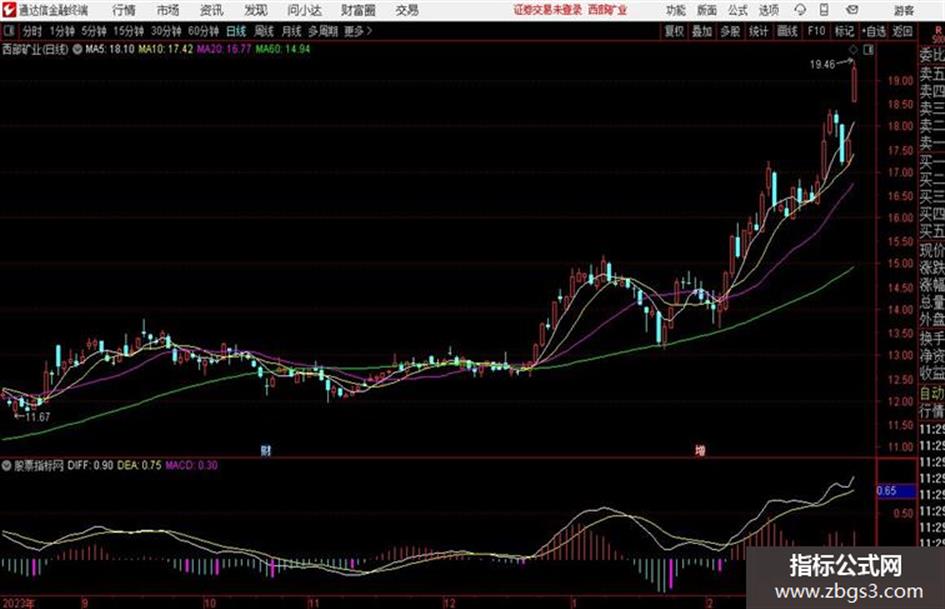Click the 11.67 low price label

tap(37, 417)
